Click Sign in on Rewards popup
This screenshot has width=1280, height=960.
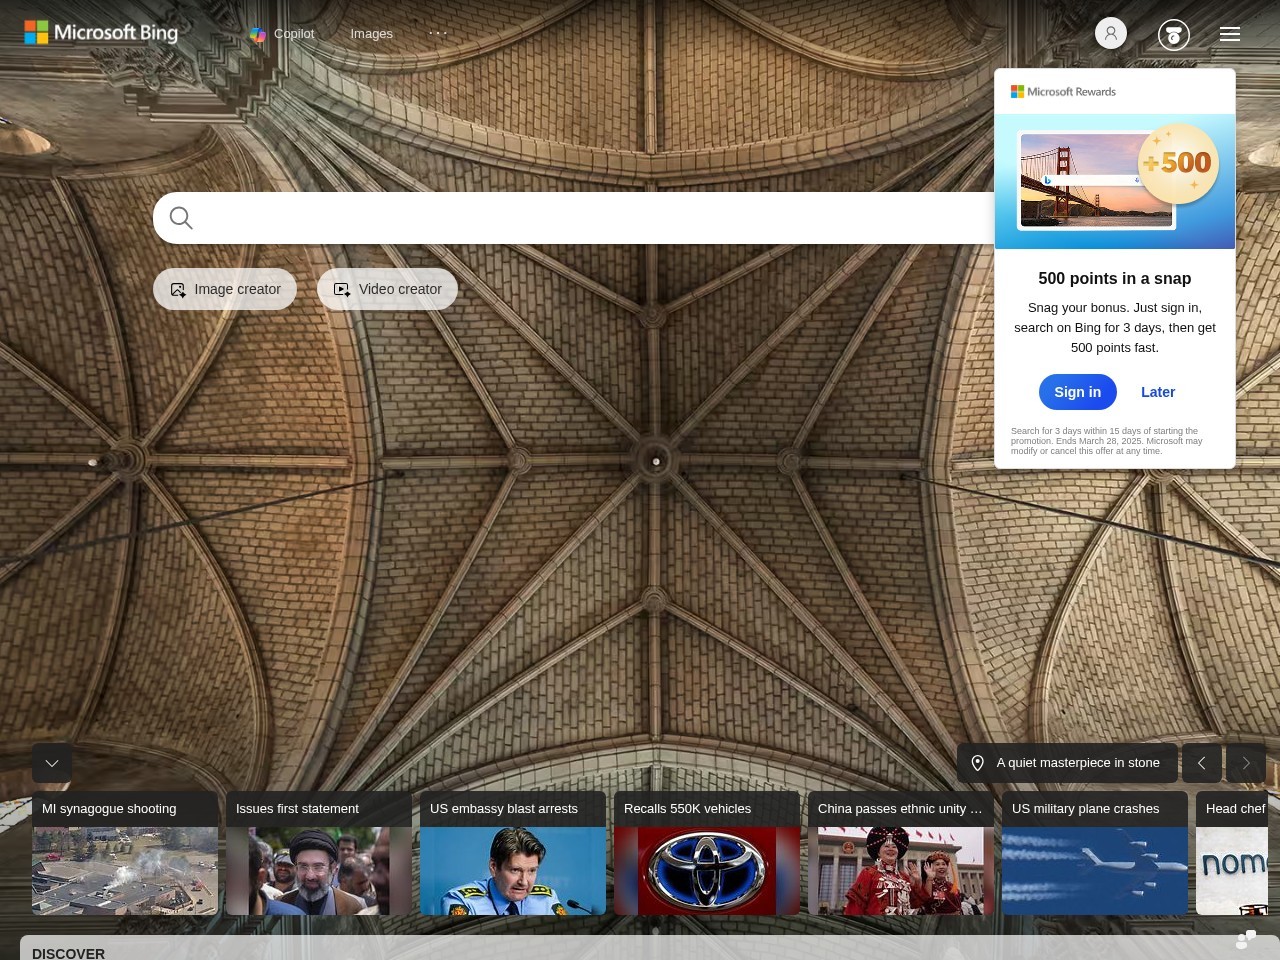(x=1077, y=392)
